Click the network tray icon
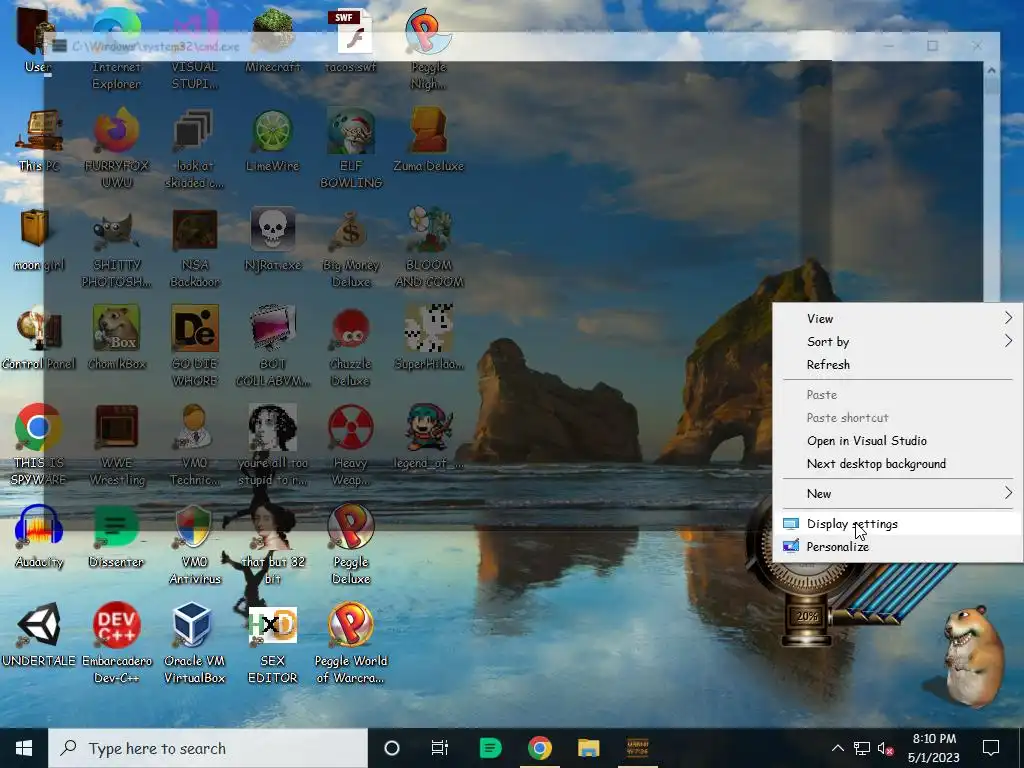1024x768 pixels. (x=861, y=748)
